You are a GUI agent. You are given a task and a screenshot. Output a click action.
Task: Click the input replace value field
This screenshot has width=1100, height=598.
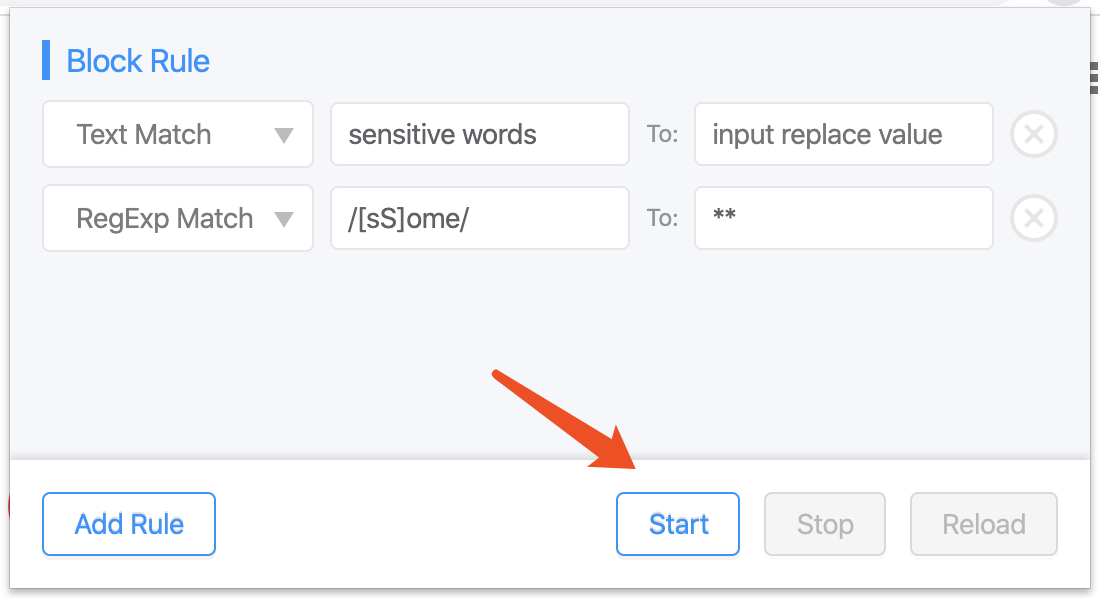844,134
